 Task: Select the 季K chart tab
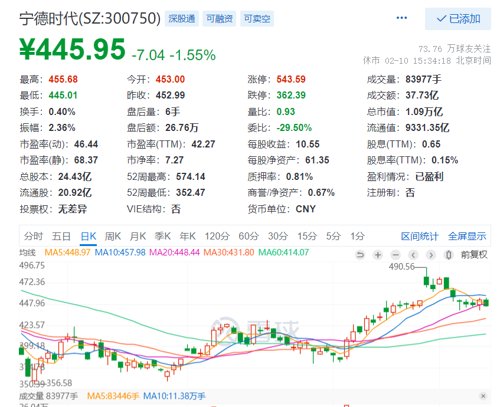163,236
